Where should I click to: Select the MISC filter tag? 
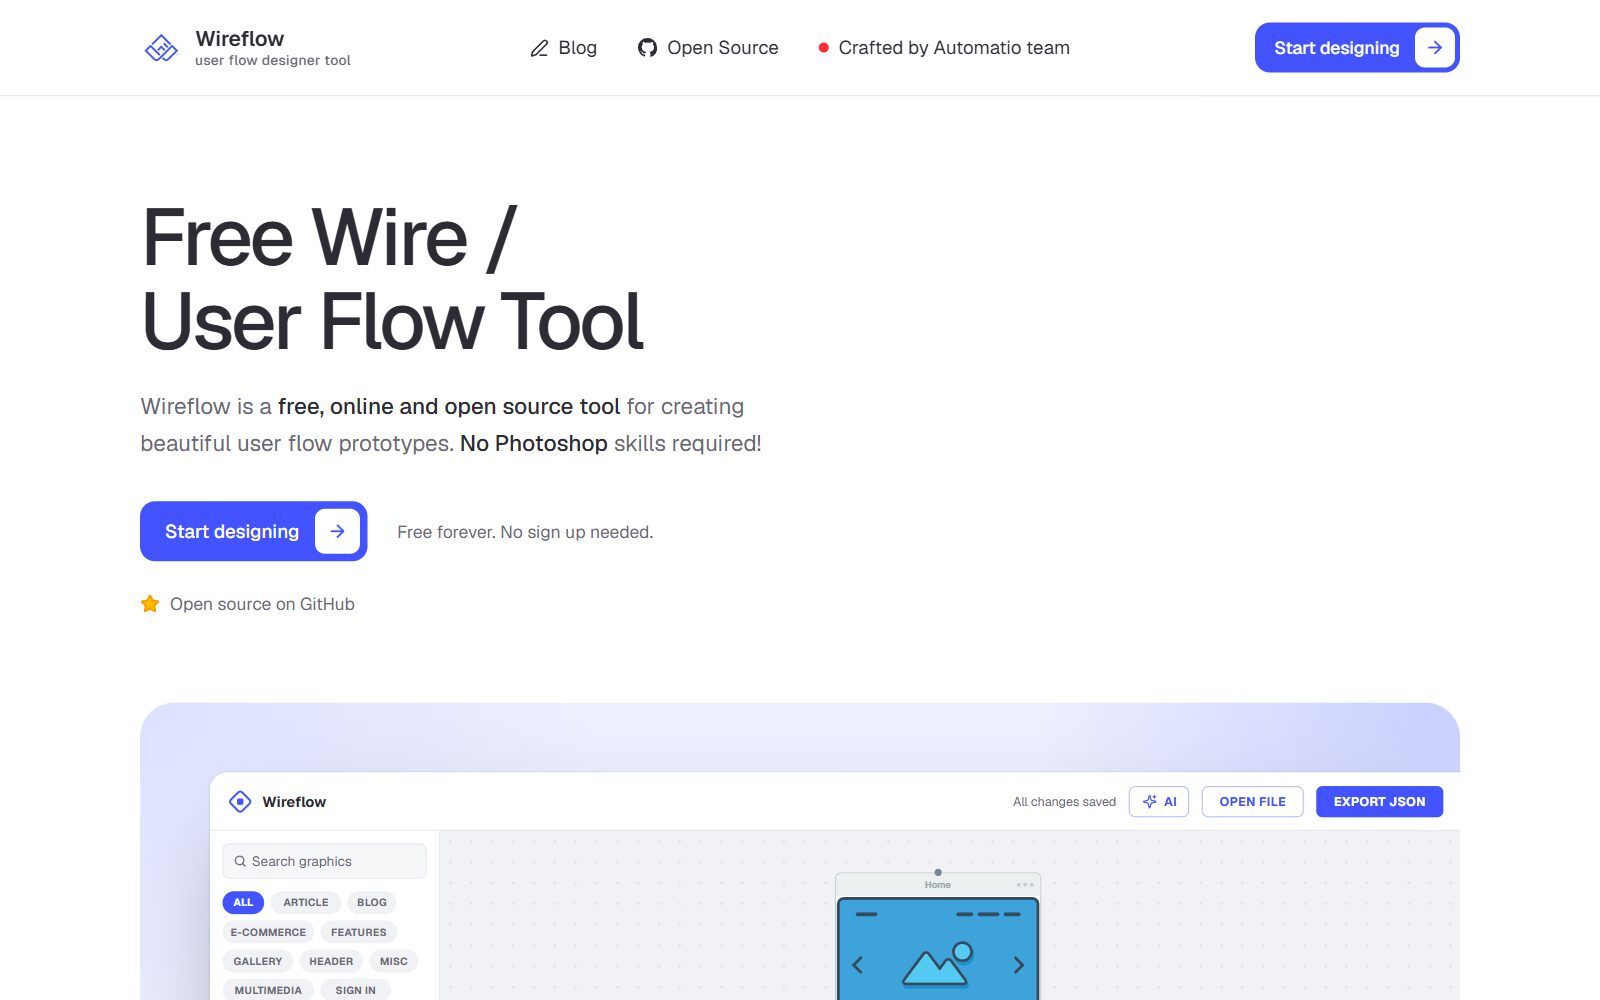pyautogui.click(x=394, y=961)
